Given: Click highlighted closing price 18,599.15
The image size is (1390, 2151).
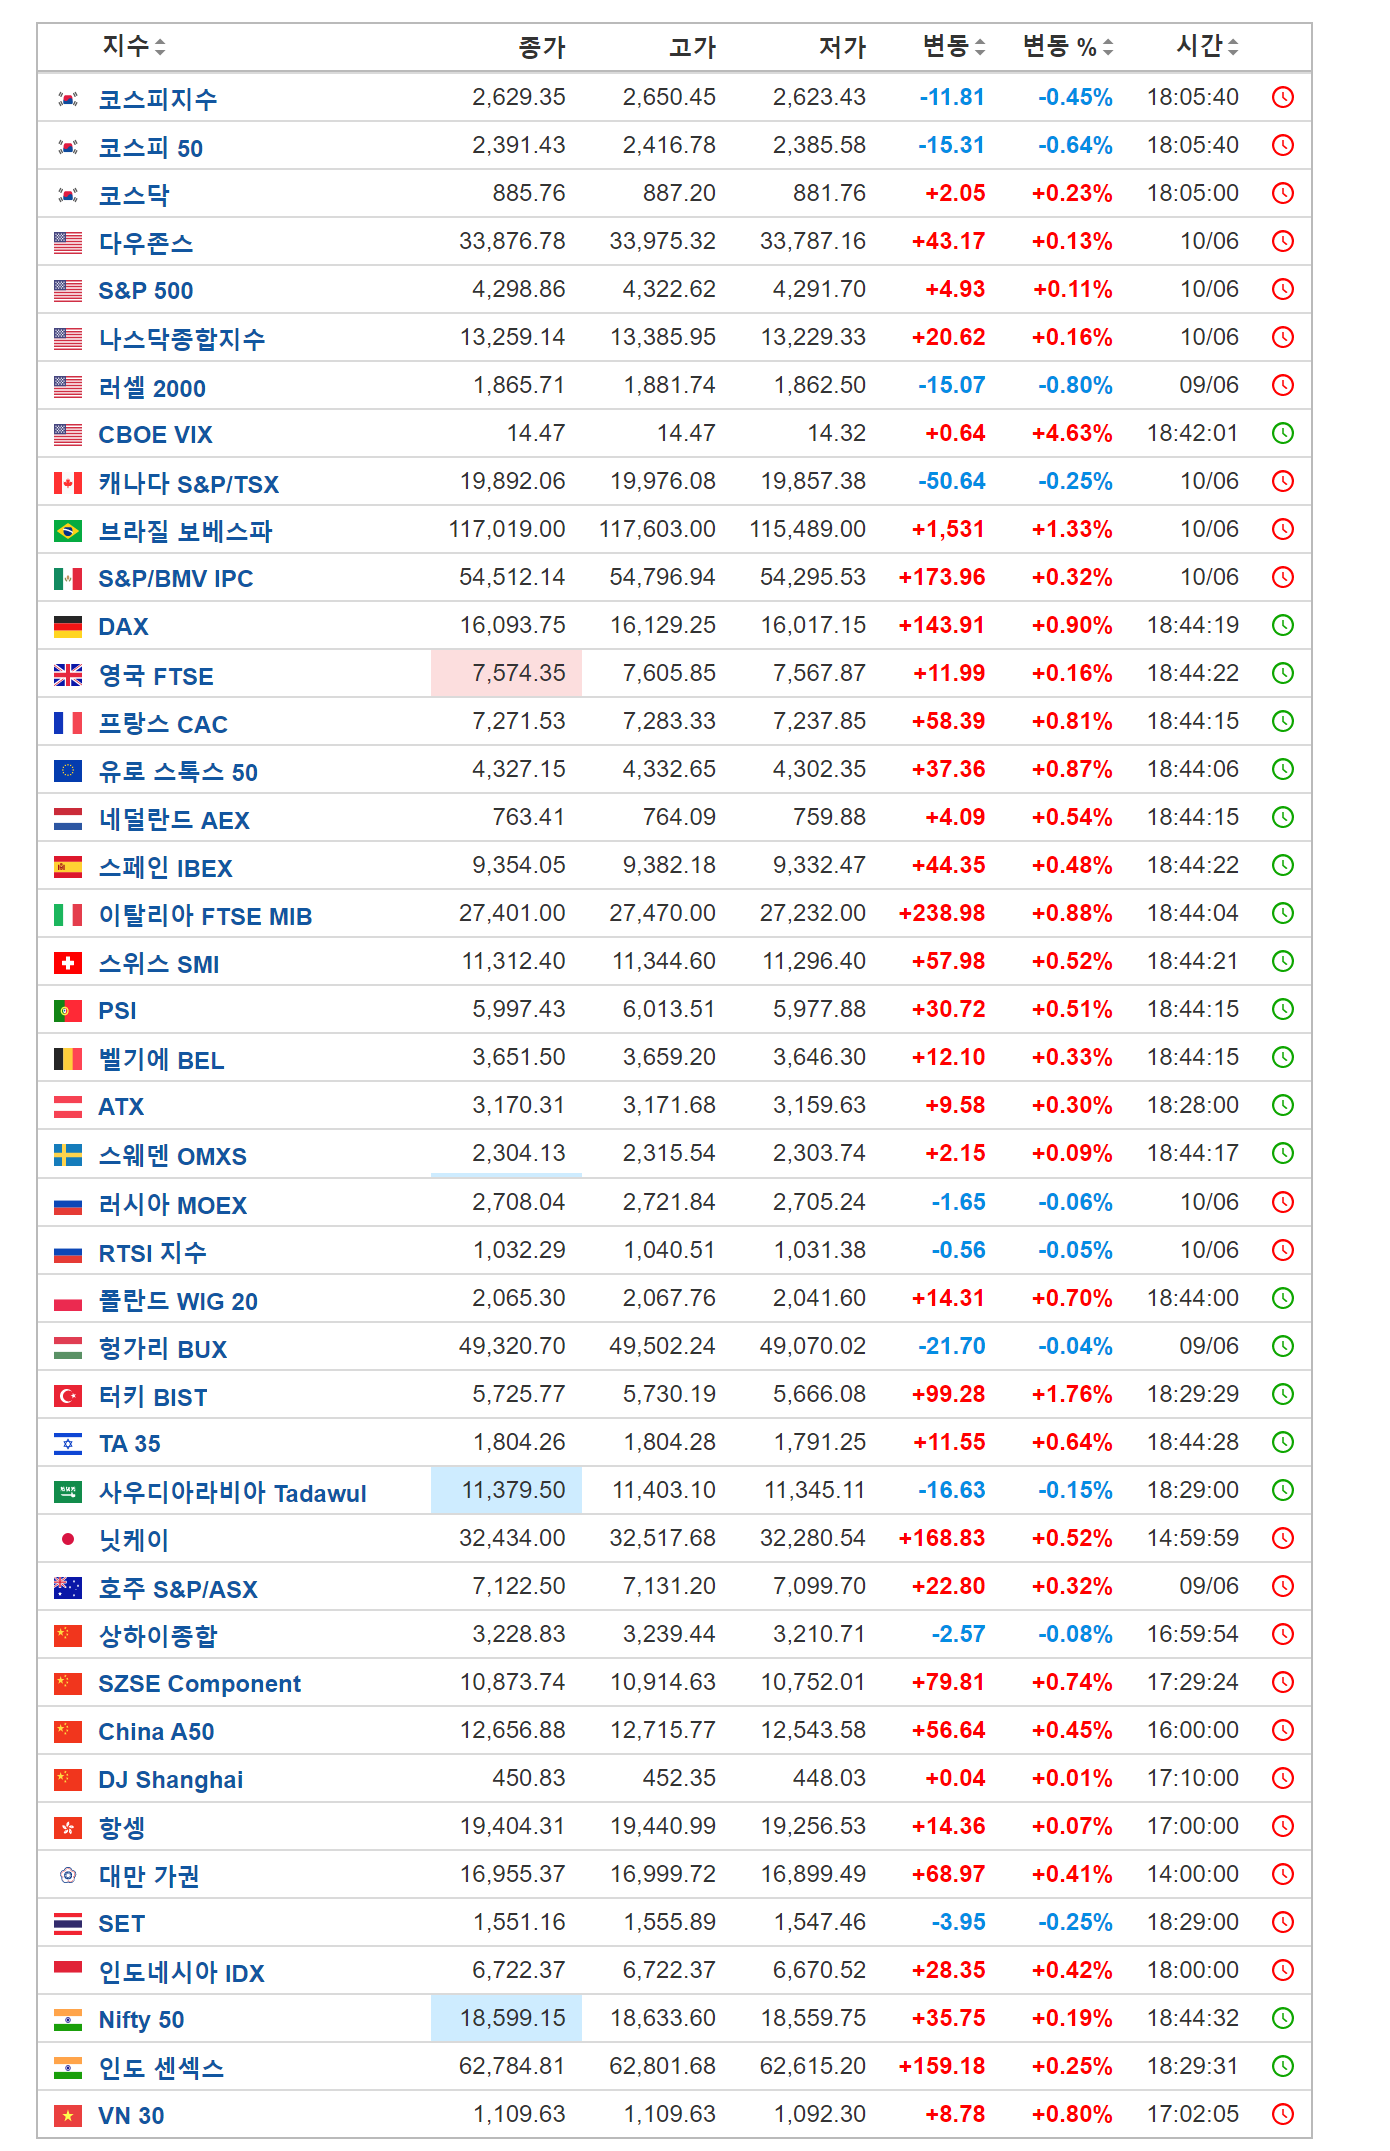Looking at the screenshot, I should click(506, 2018).
